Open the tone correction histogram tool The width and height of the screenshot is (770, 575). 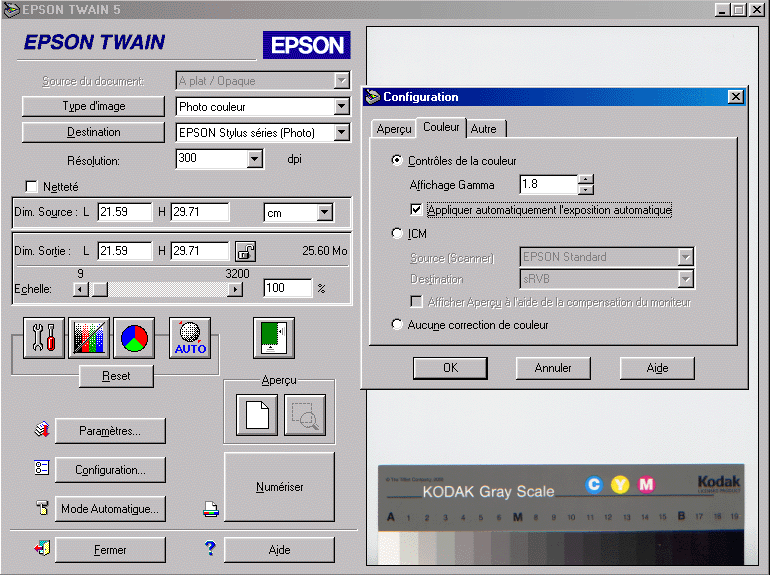coord(89,338)
